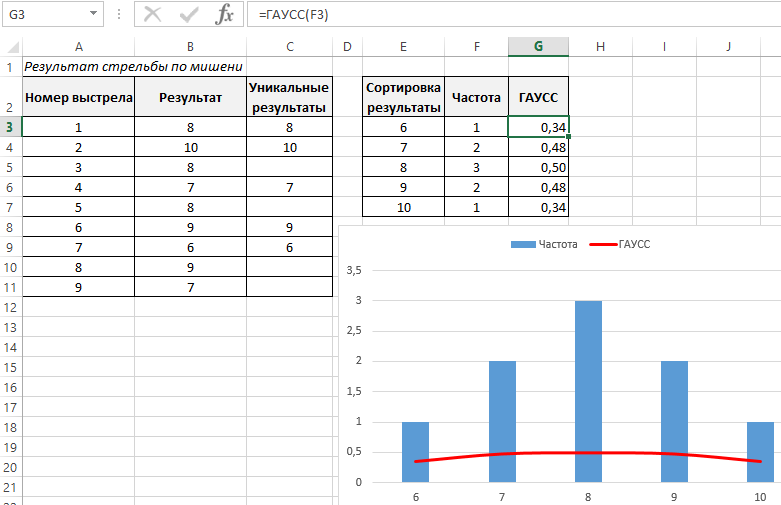Select the title cell 'Результат стрельбы по мишени'
Screen dimensions: 781x505
(x=134, y=67)
